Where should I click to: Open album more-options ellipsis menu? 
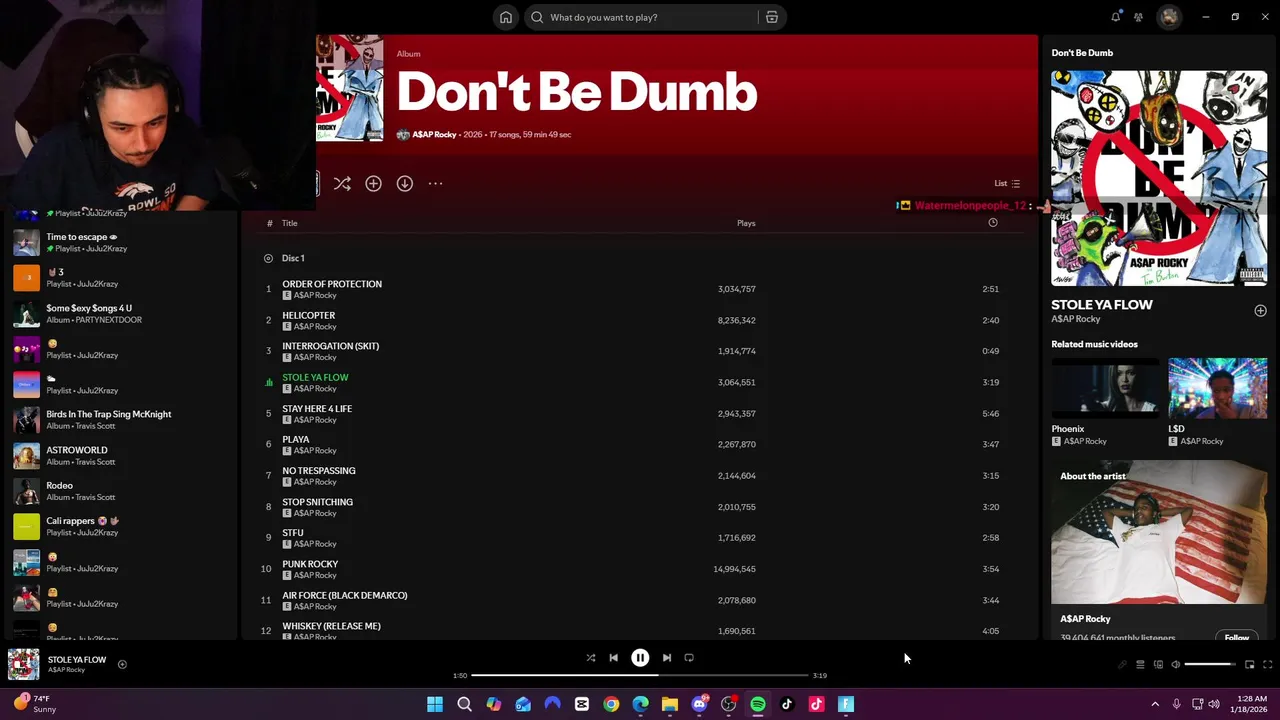pyautogui.click(x=435, y=184)
